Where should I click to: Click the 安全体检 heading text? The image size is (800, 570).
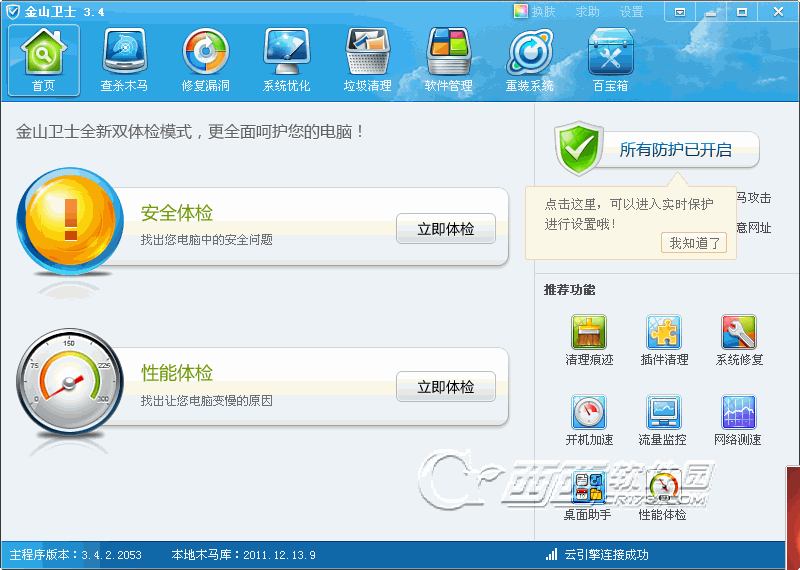pyautogui.click(x=177, y=213)
